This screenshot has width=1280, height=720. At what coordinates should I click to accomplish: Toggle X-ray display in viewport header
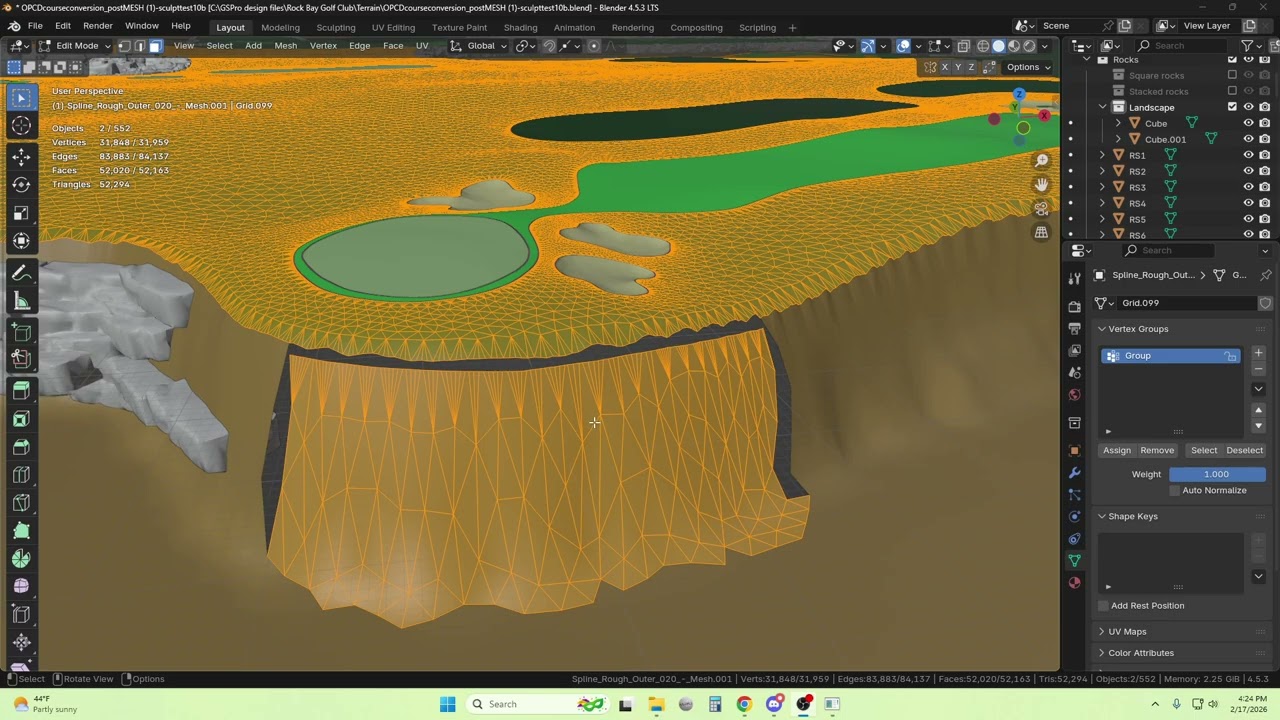tap(963, 46)
